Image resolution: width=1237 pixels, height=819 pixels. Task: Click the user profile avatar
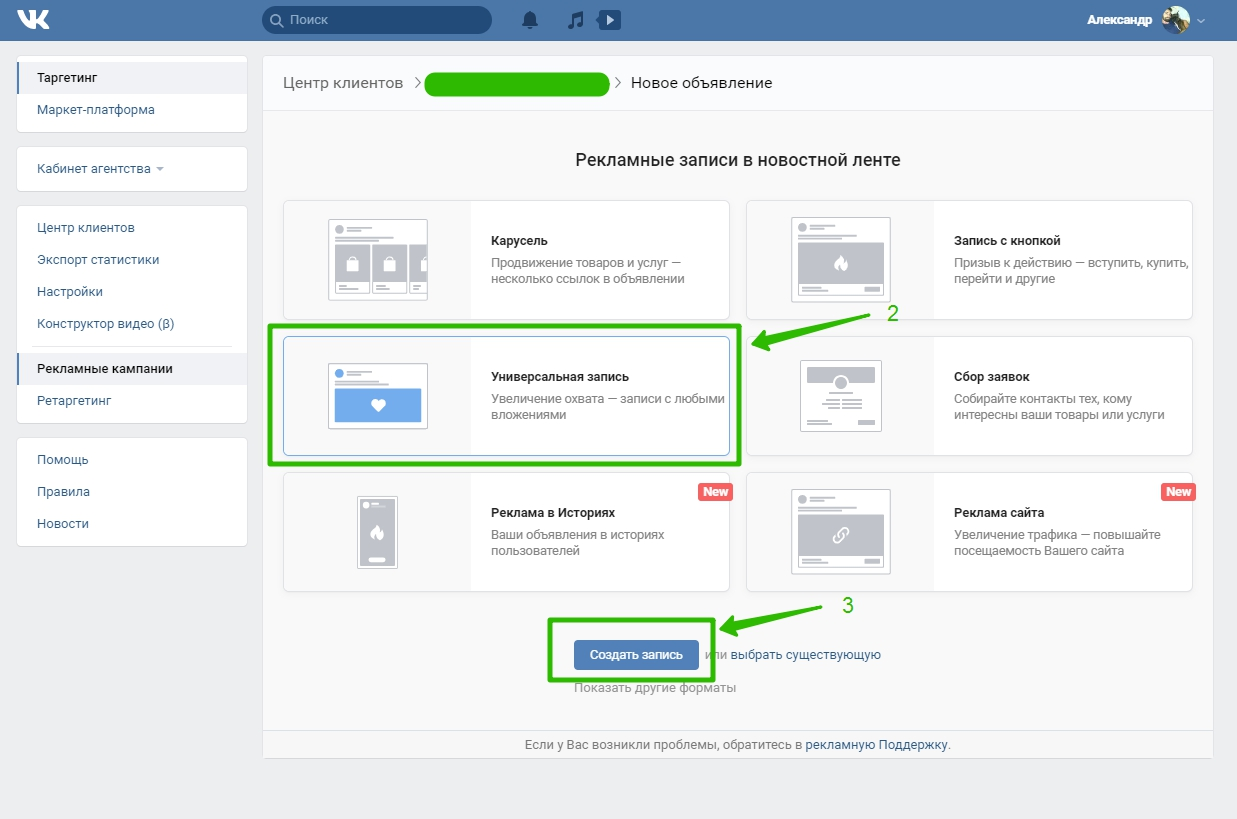click(x=1175, y=20)
